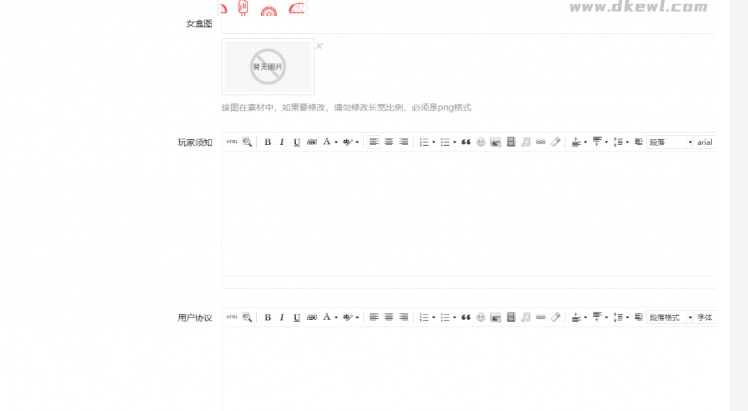Insert hyperlink in 玩家须知 editor

(x=540, y=142)
